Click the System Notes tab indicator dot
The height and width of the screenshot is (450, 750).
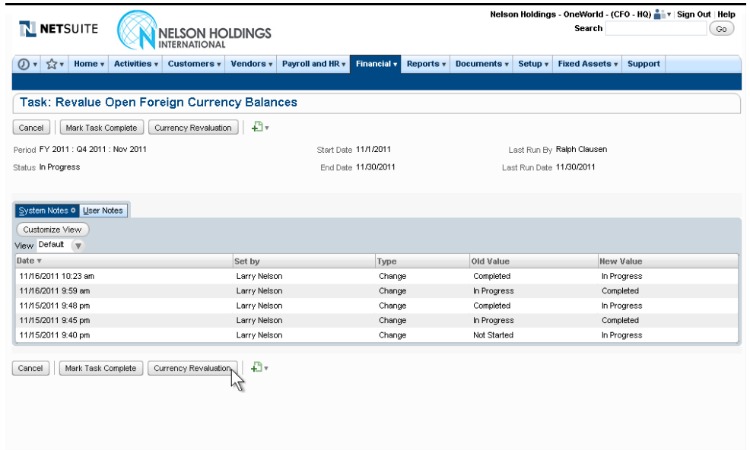pos(73,210)
